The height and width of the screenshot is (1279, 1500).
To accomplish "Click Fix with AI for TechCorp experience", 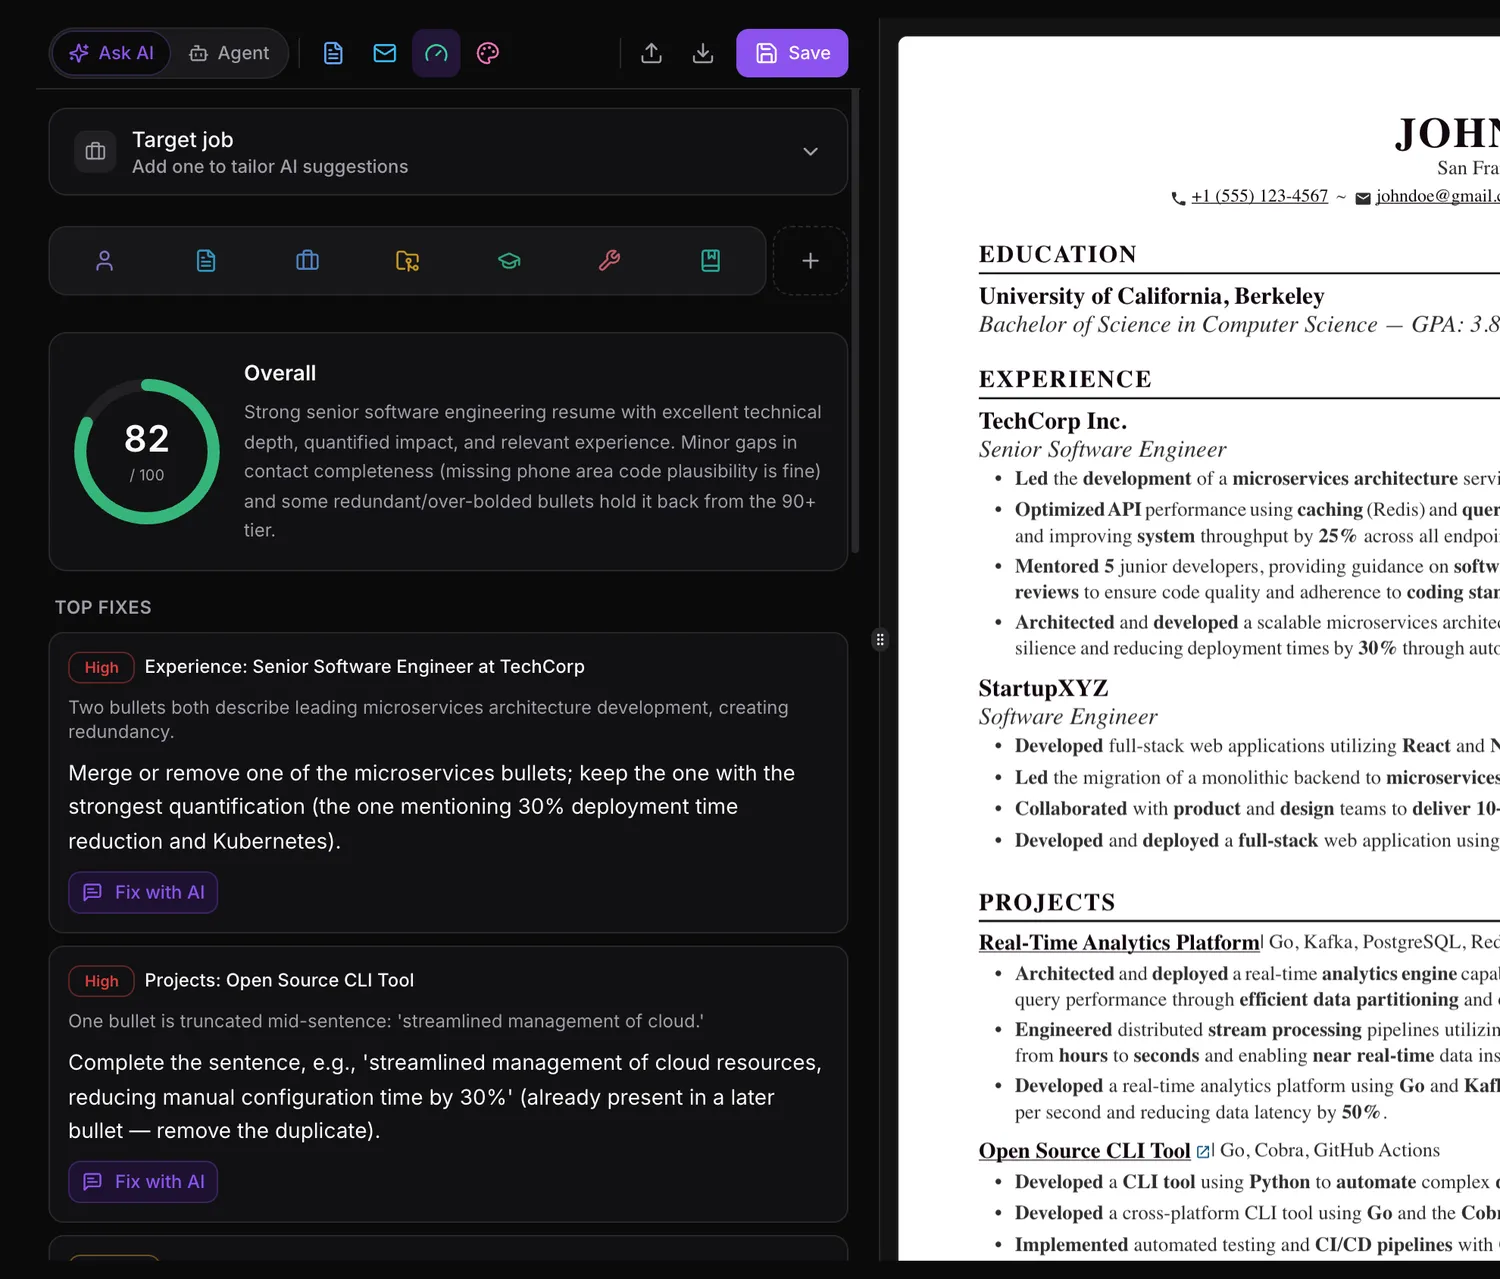I will coord(143,892).
